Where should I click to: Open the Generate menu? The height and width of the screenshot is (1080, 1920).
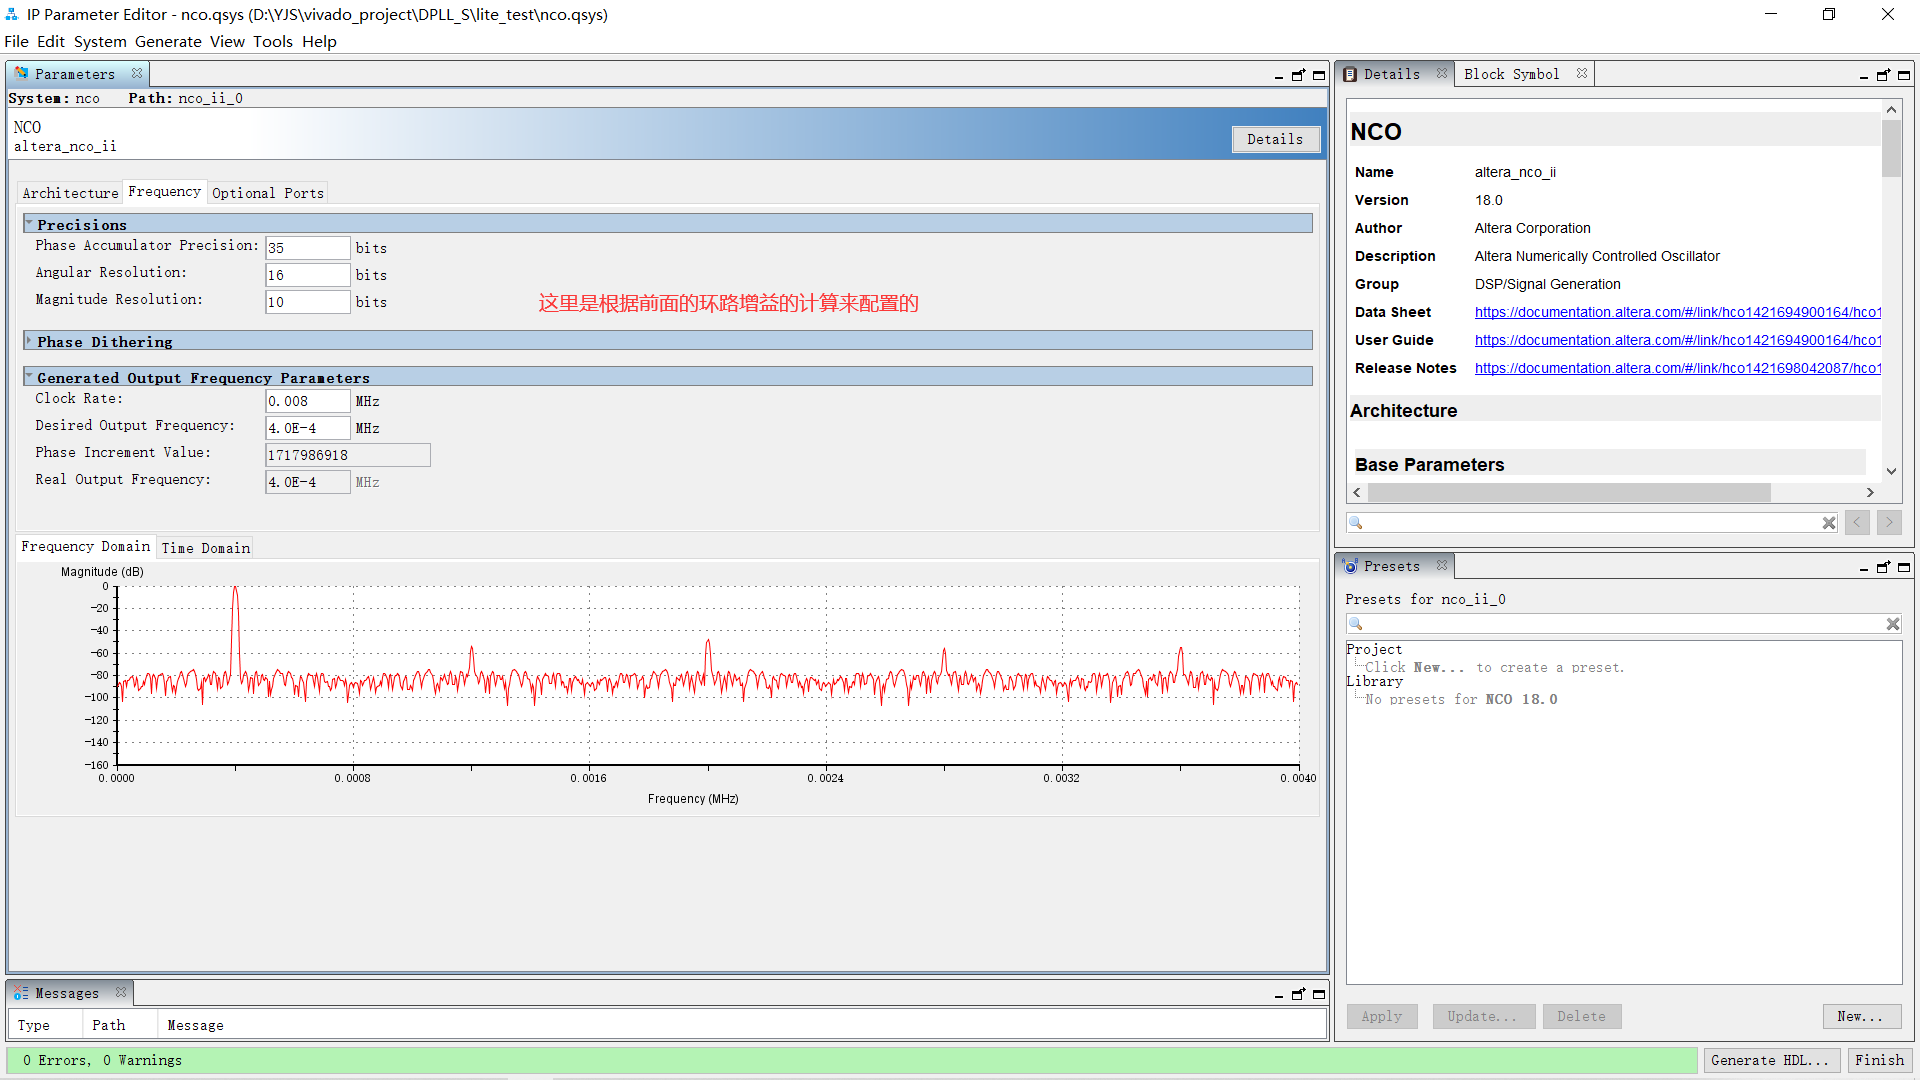168,41
